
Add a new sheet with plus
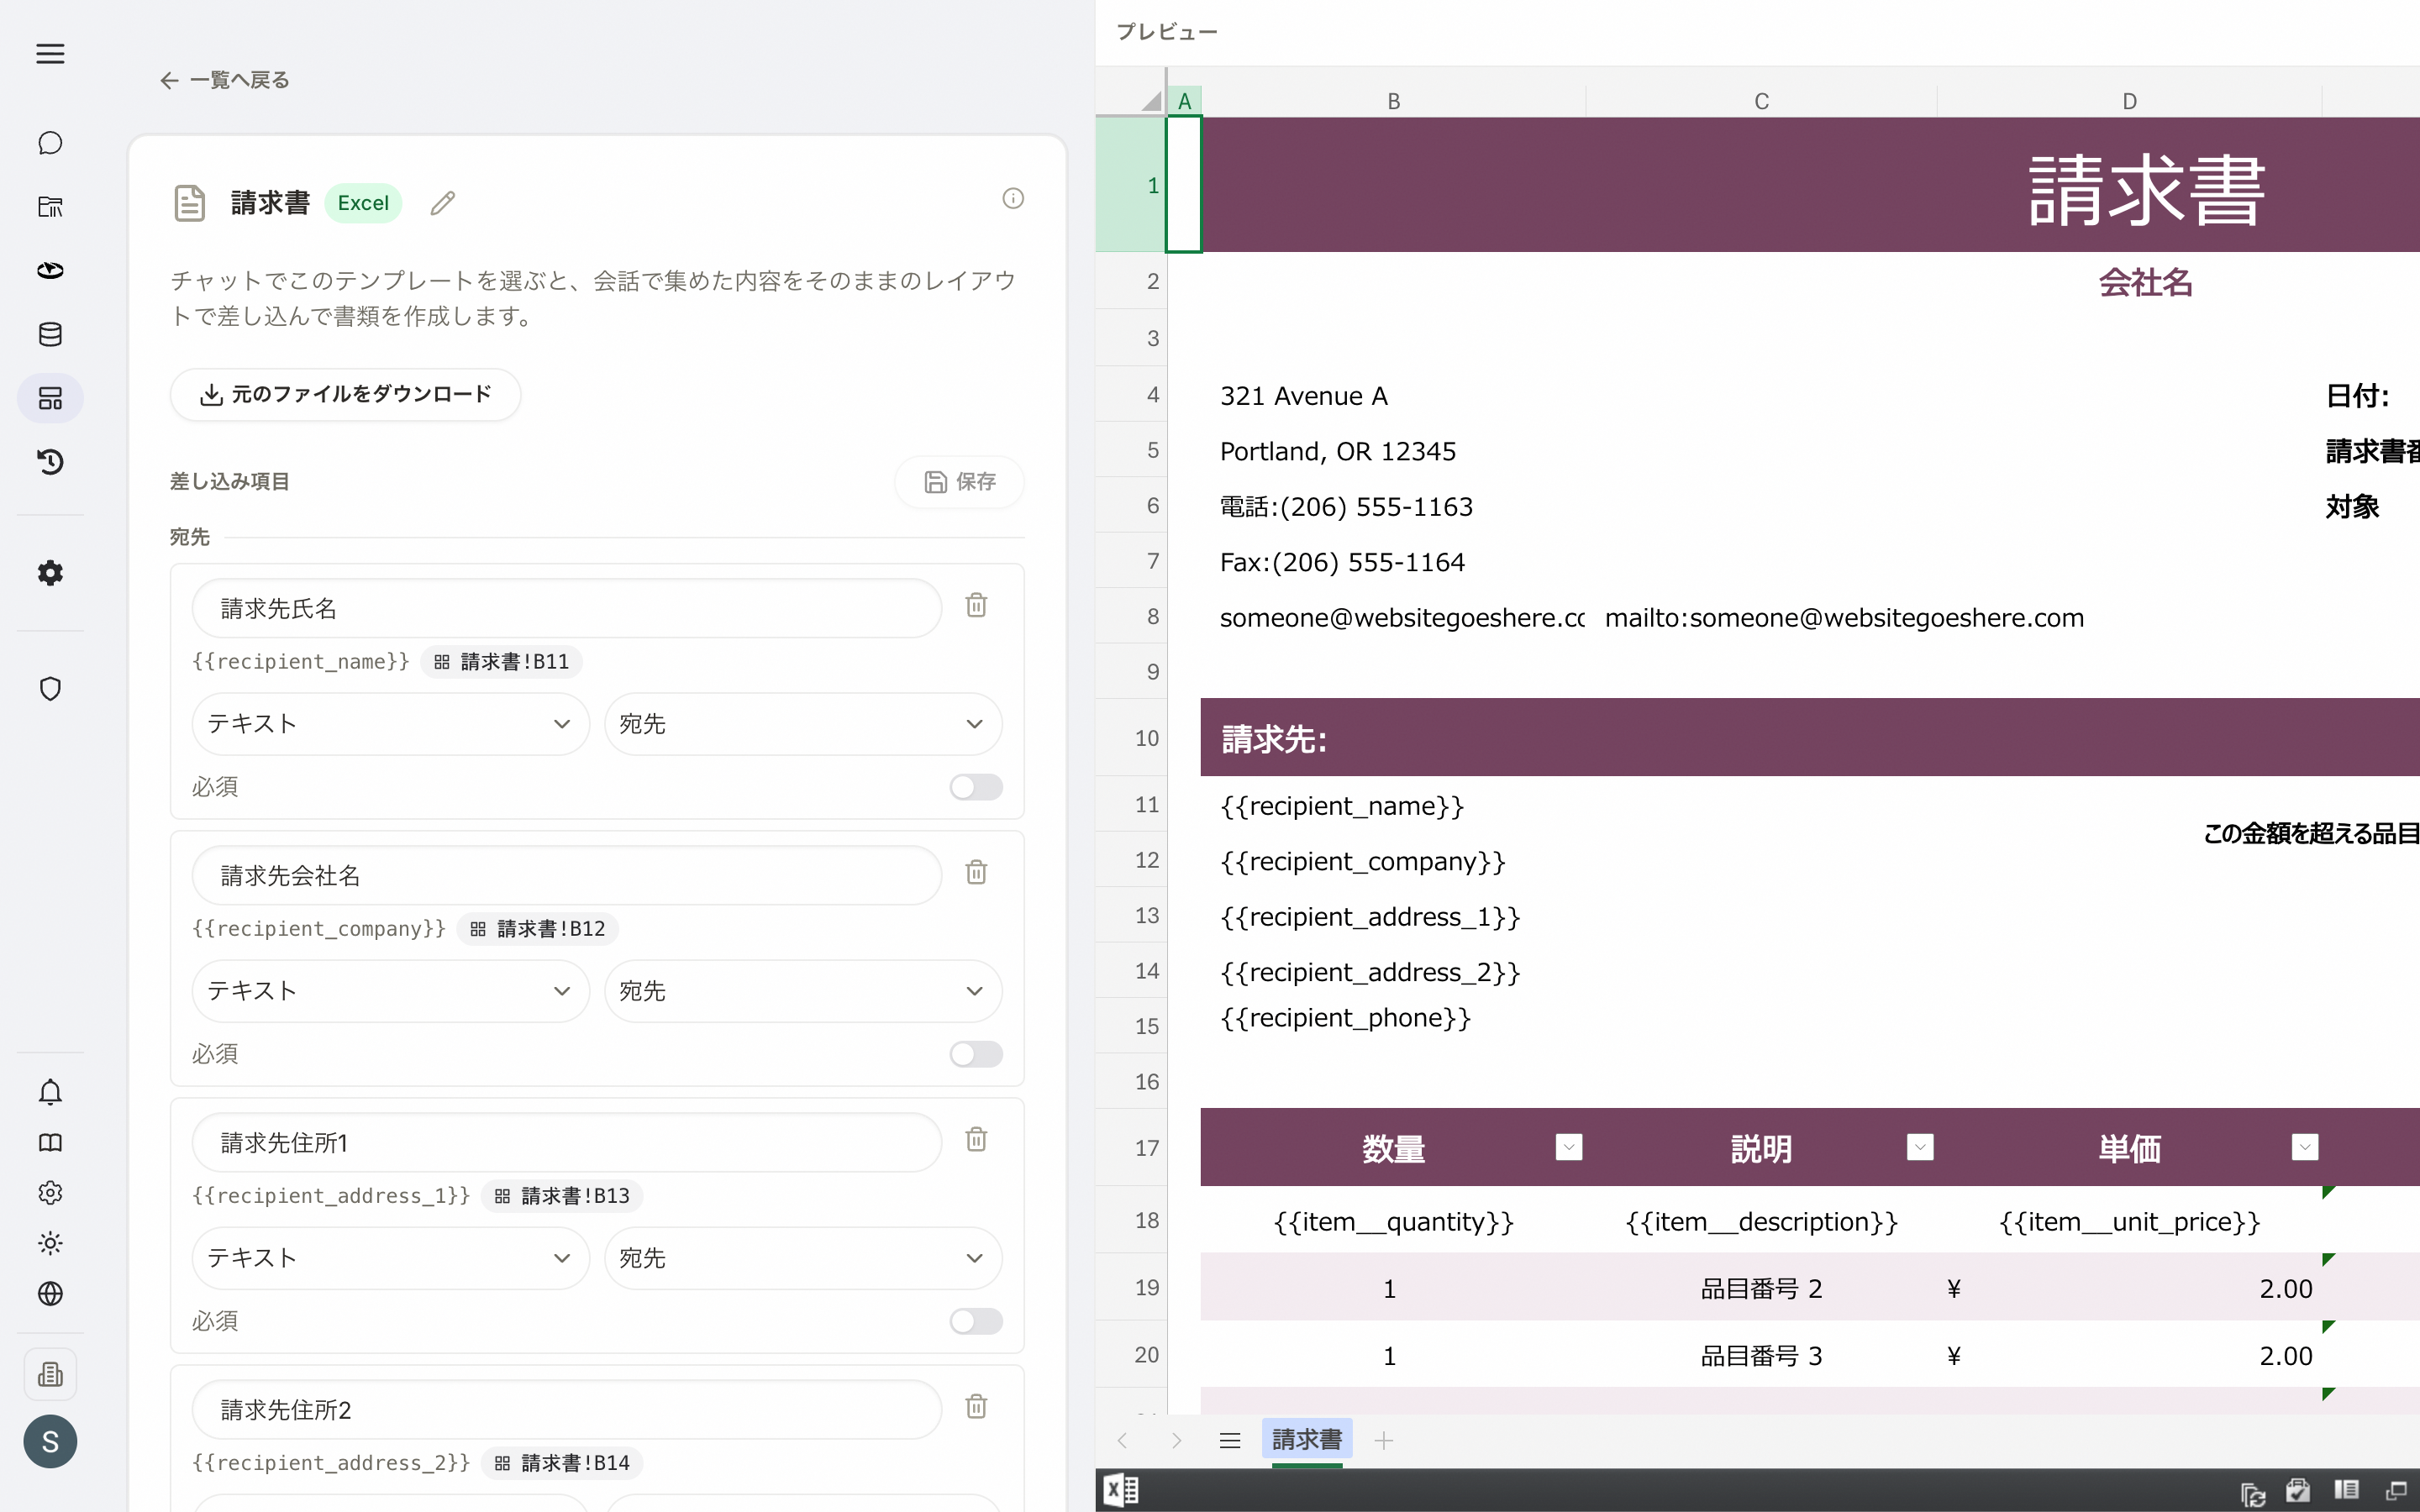click(1384, 1440)
